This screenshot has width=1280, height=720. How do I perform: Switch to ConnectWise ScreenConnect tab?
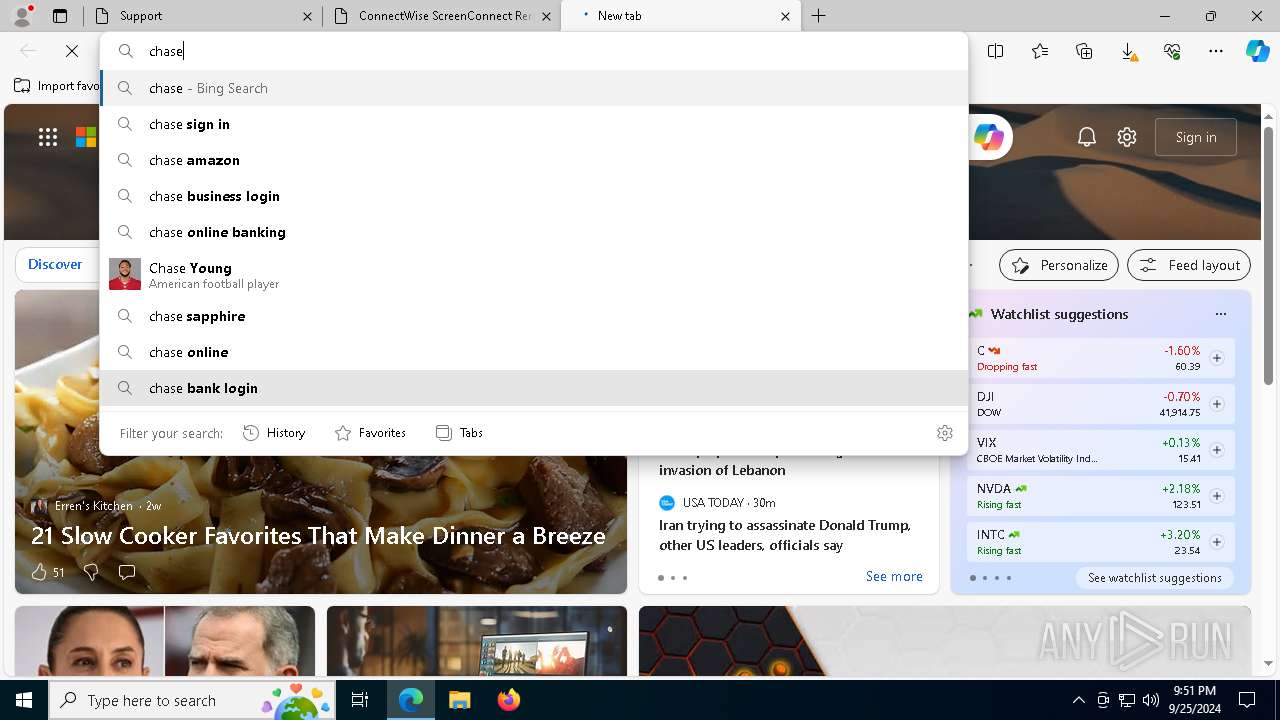click(x=441, y=16)
